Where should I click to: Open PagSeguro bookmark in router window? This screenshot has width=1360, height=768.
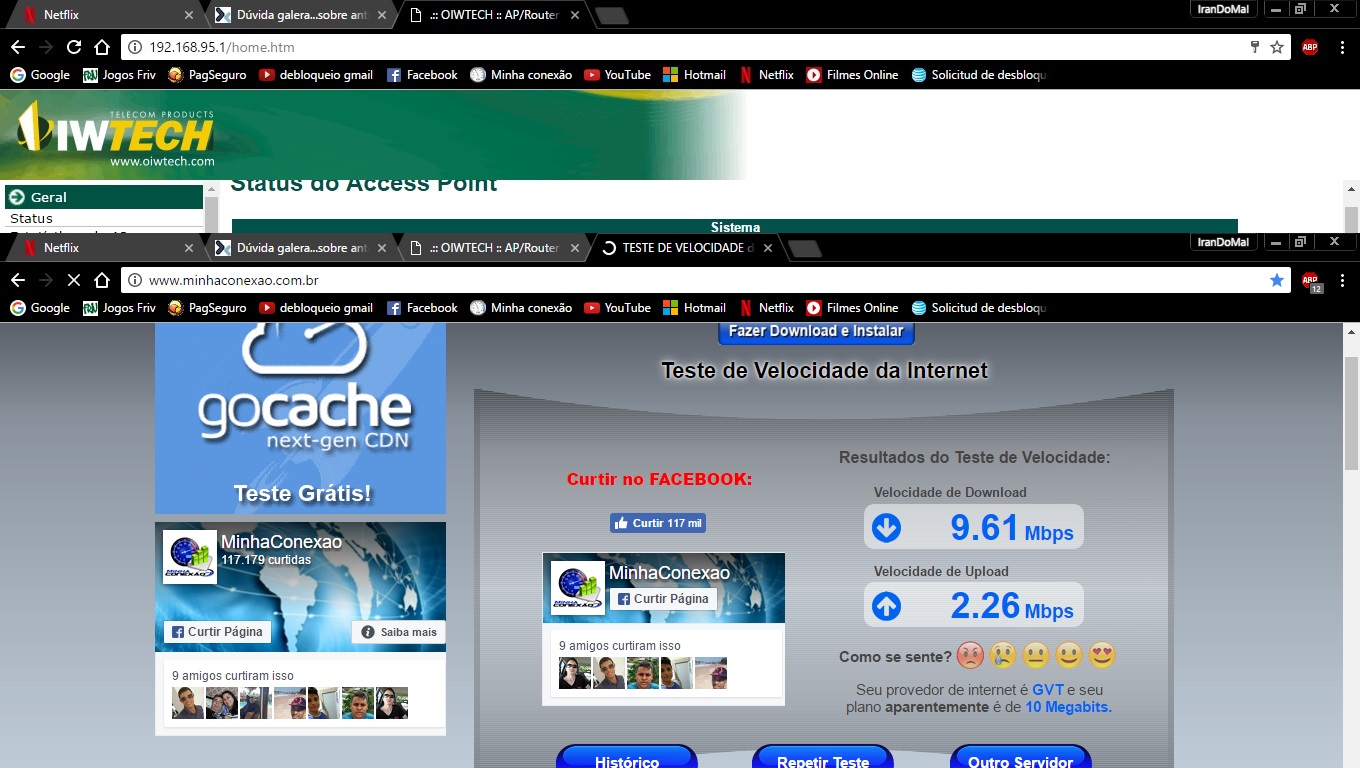(207, 75)
